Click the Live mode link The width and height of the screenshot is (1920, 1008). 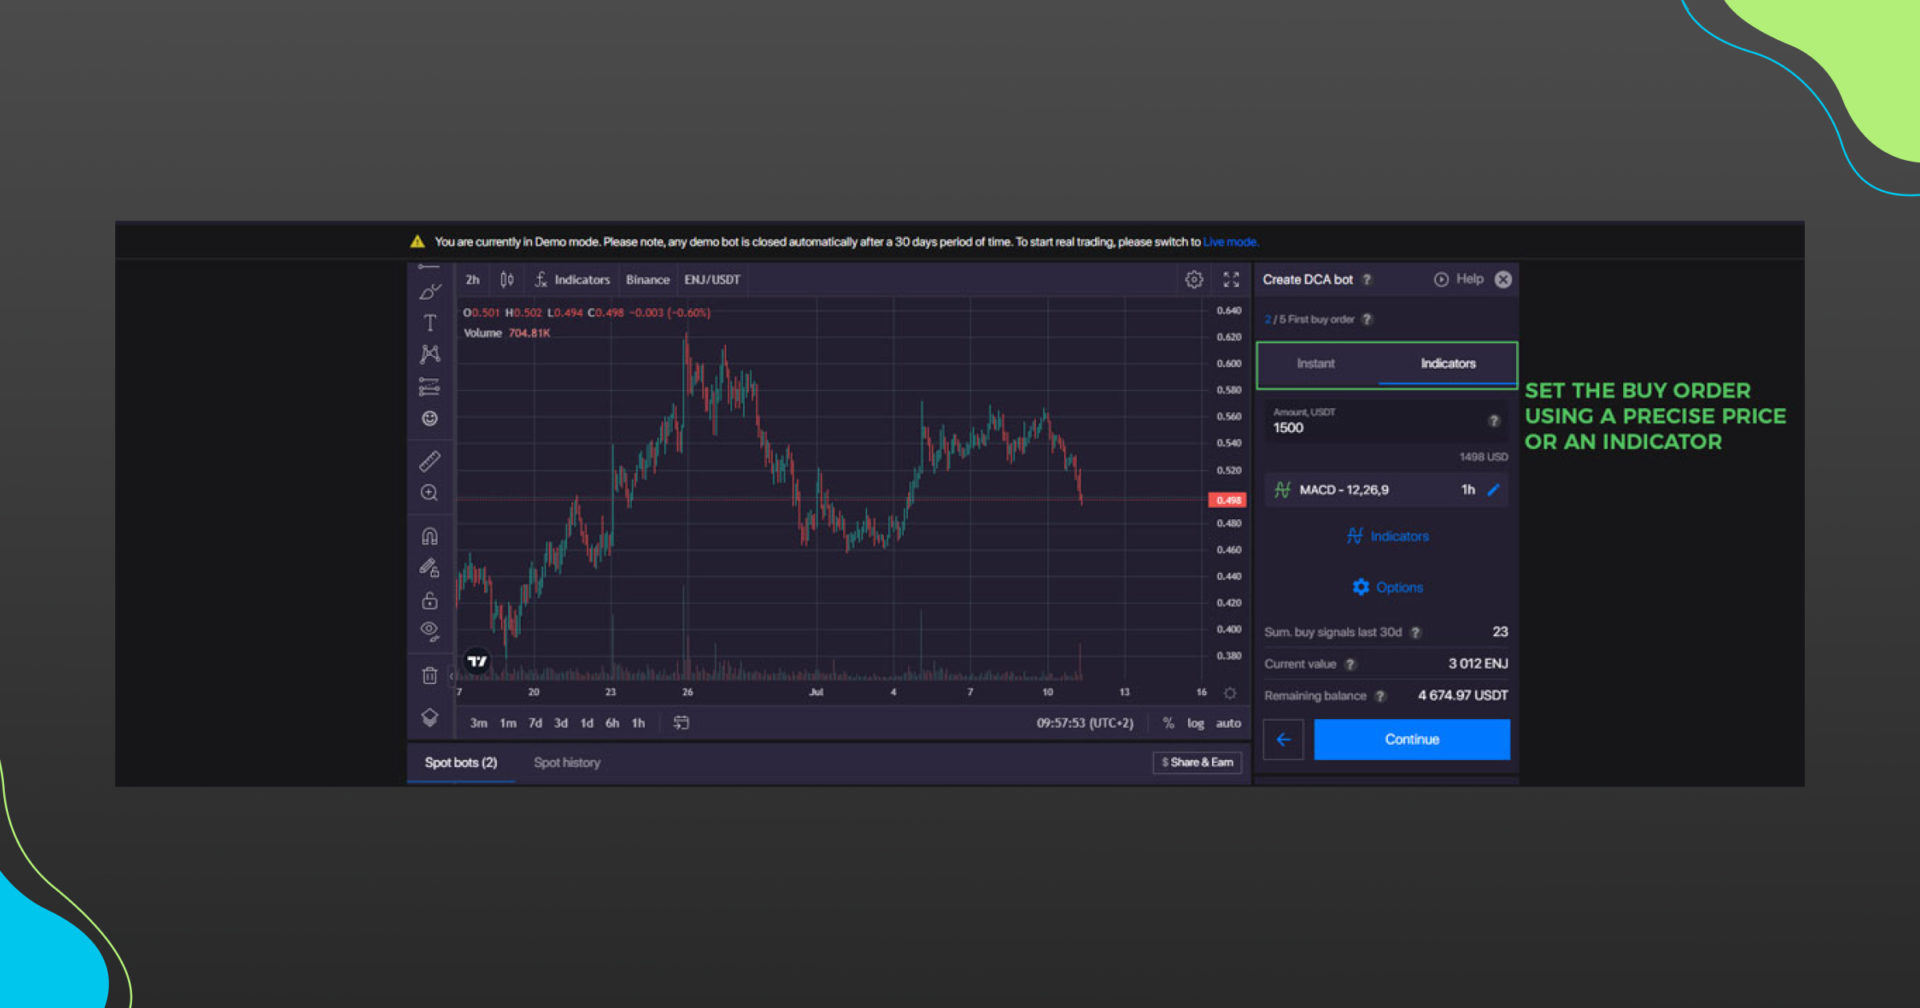(1230, 242)
